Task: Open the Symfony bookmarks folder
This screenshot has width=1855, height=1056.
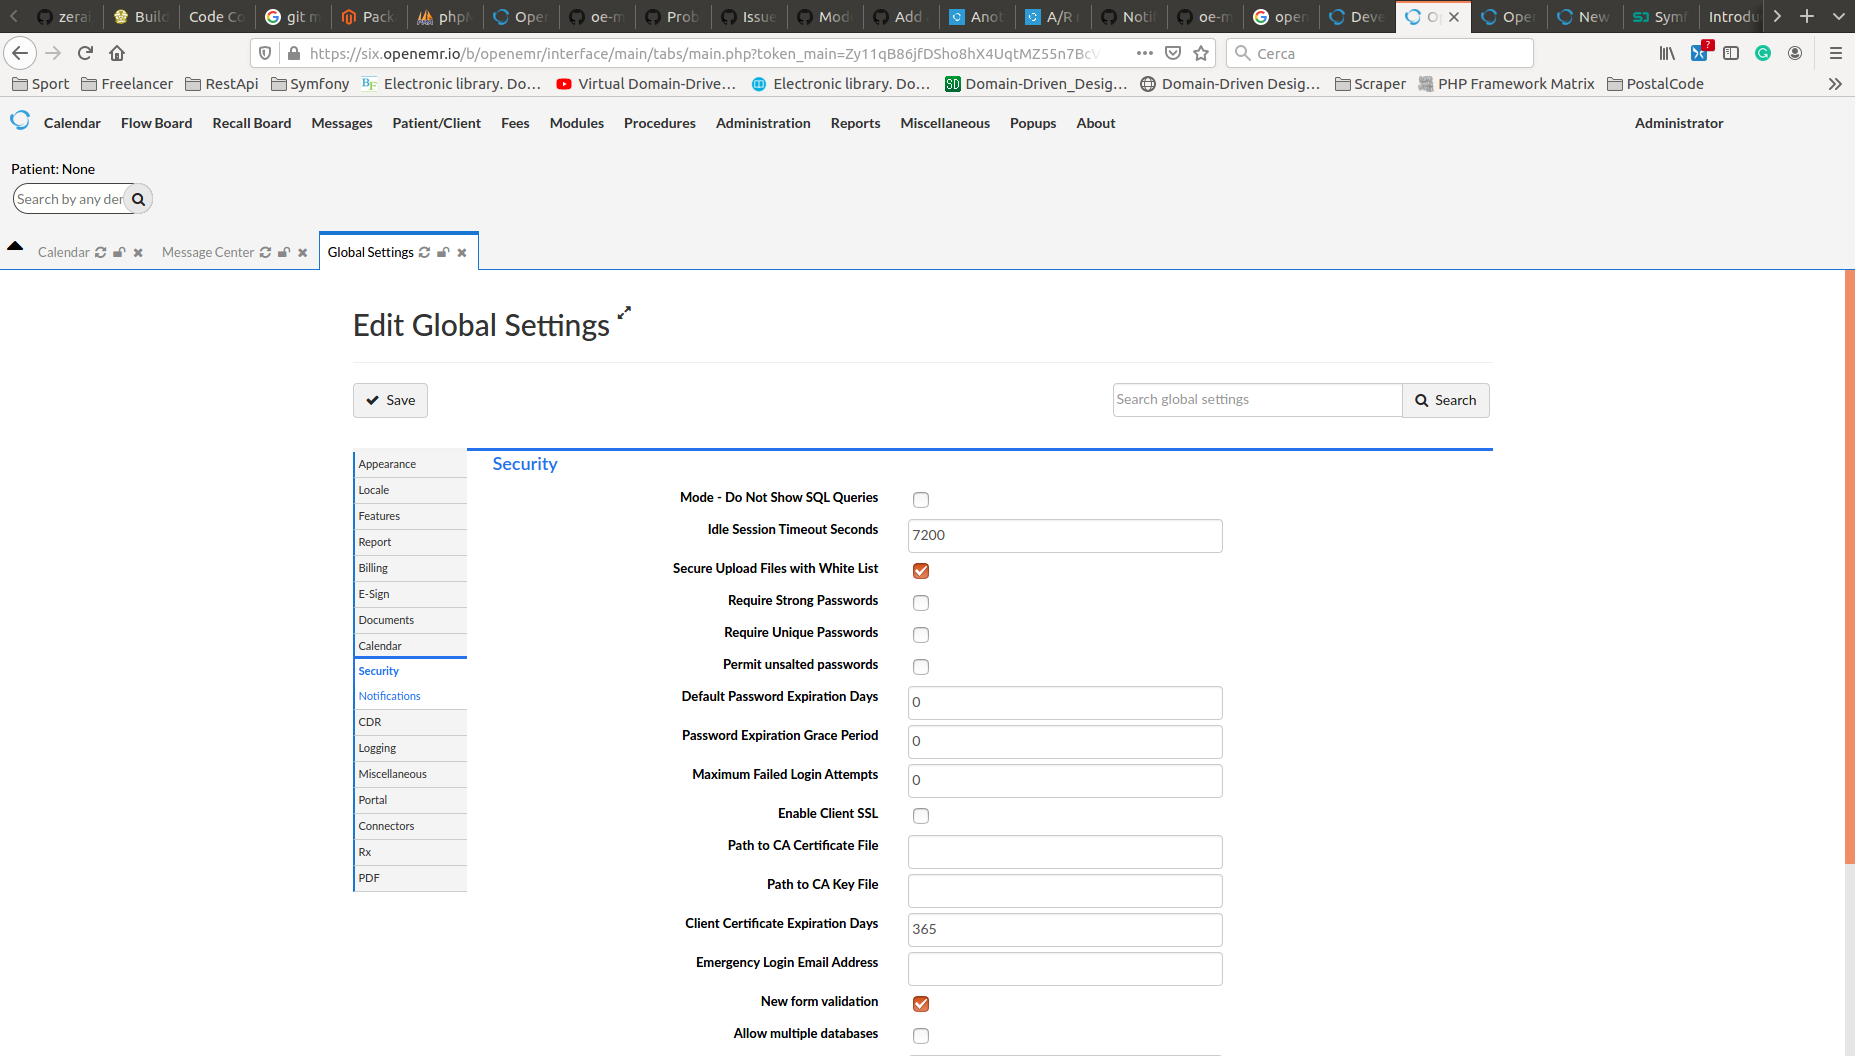Action: [310, 84]
